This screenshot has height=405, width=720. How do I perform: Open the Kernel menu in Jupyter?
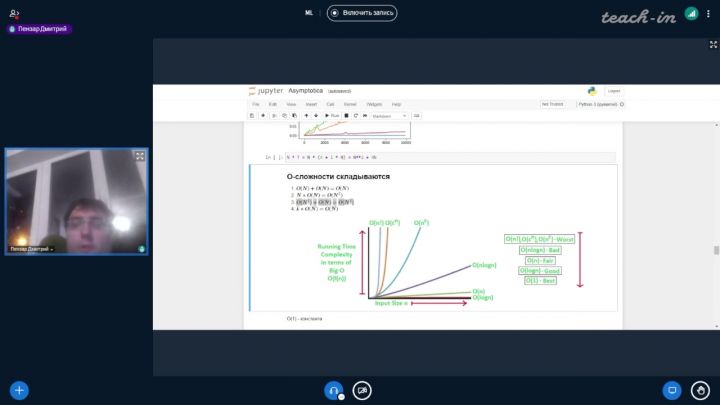[350, 104]
